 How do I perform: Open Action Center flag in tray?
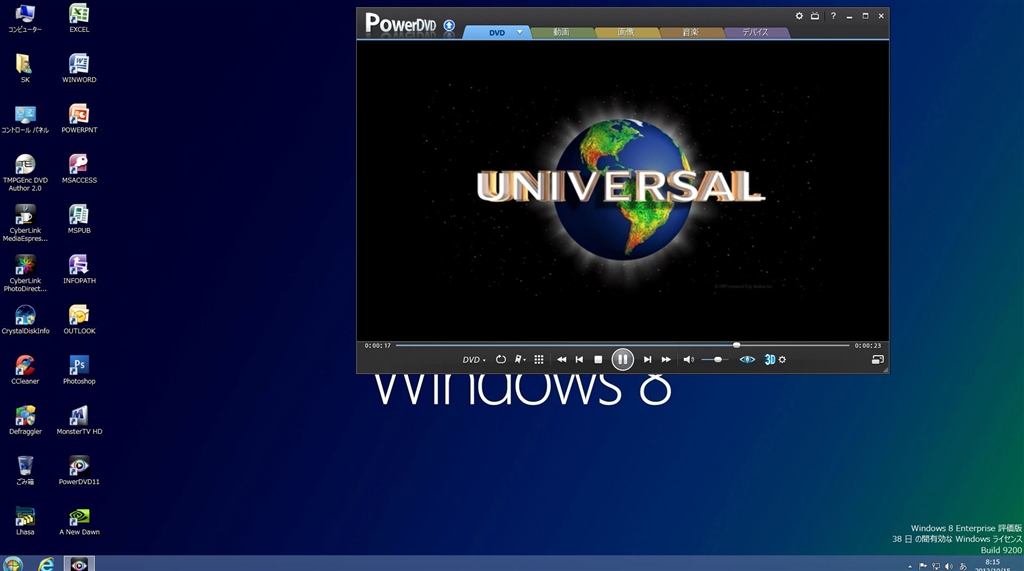tap(923, 566)
